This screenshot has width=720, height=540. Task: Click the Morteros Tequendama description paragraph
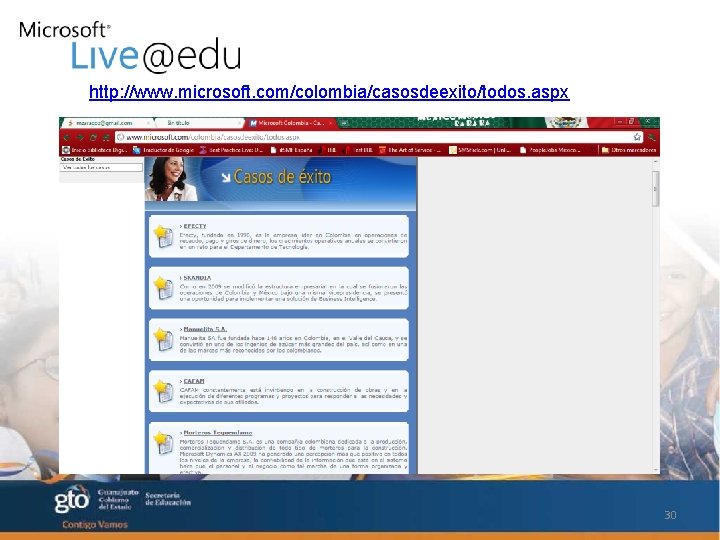tap(293, 456)
